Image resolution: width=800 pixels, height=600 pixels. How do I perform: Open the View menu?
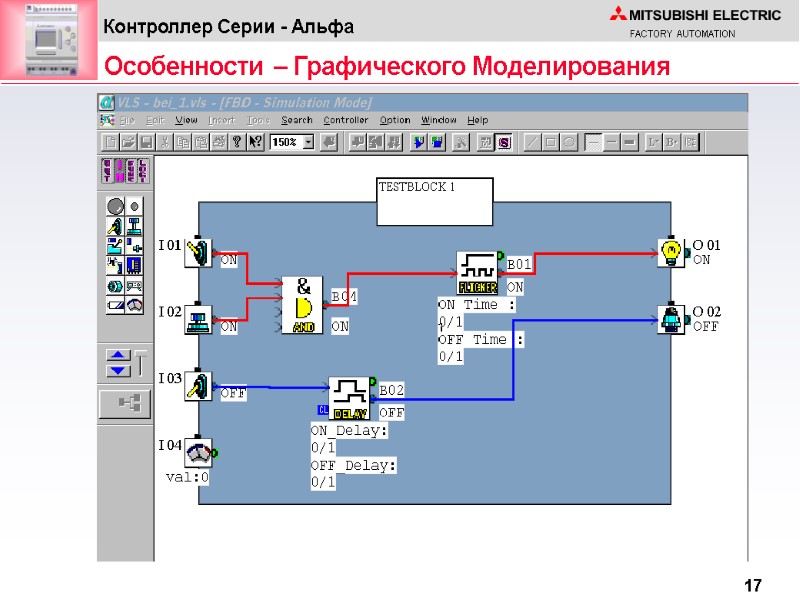tap(186, 120)
